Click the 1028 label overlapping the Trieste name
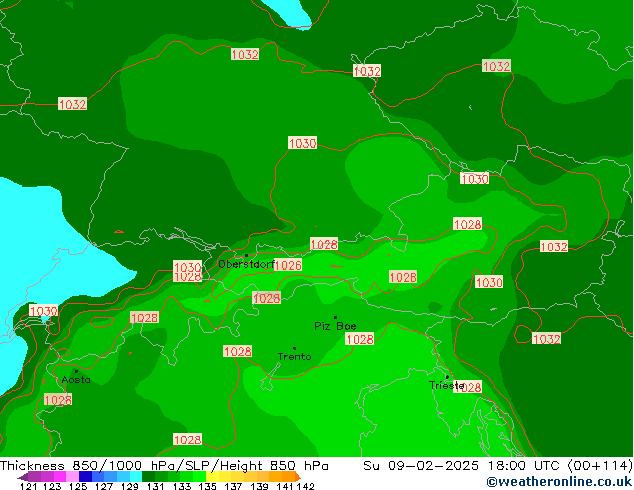The width and height of the screenshot is (634, 490). click(x=469, y=387)
